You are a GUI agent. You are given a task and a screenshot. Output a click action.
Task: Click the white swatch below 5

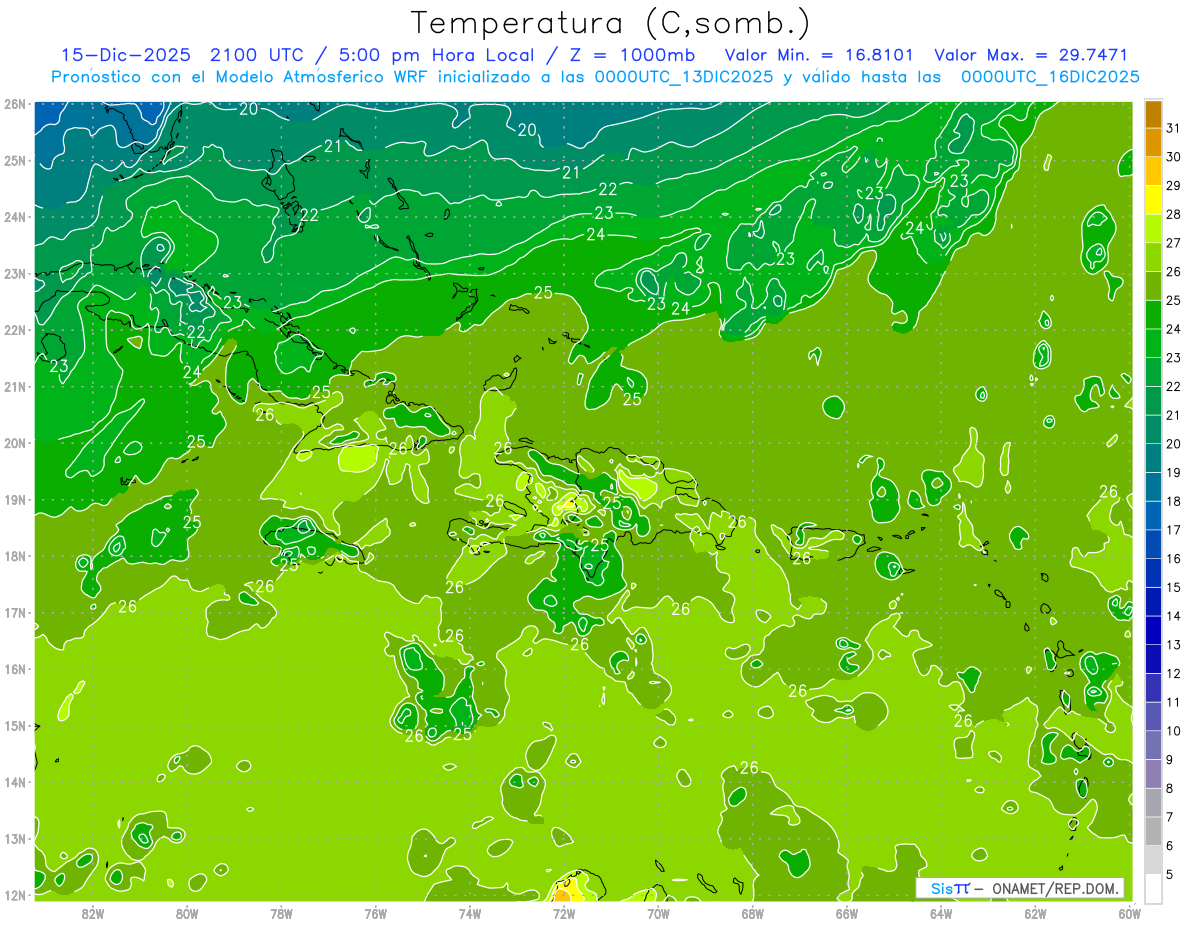[1153, 888]
